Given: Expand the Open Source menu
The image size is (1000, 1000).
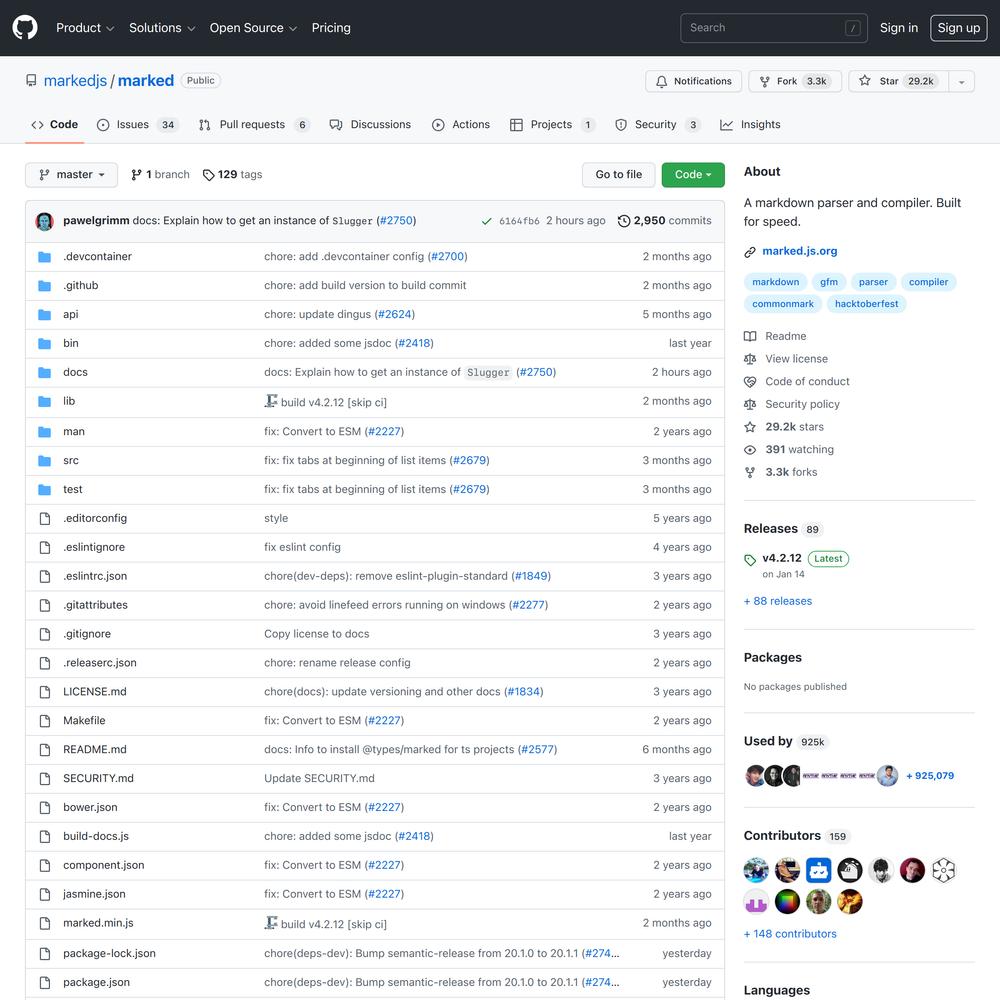Looking at the screenshot, I should (x=253, y=27).
